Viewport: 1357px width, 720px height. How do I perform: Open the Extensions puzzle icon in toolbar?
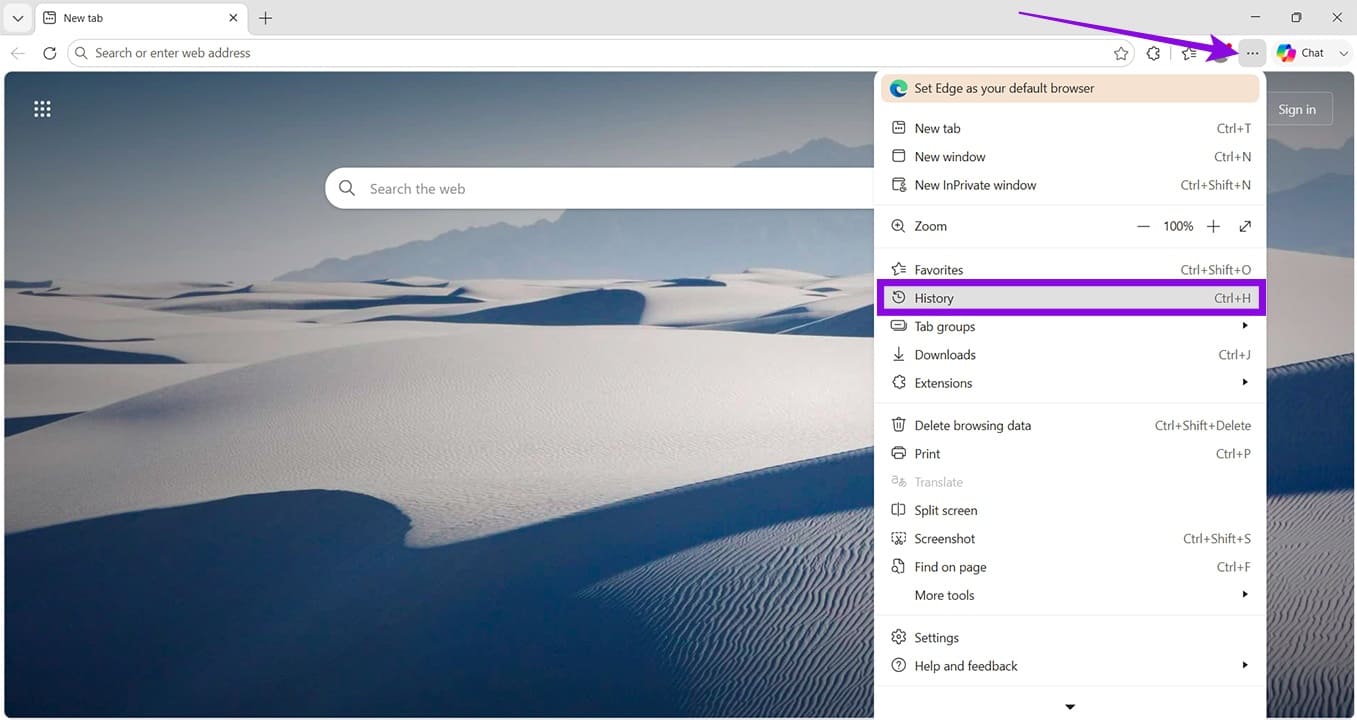[x=1153, y=53]
